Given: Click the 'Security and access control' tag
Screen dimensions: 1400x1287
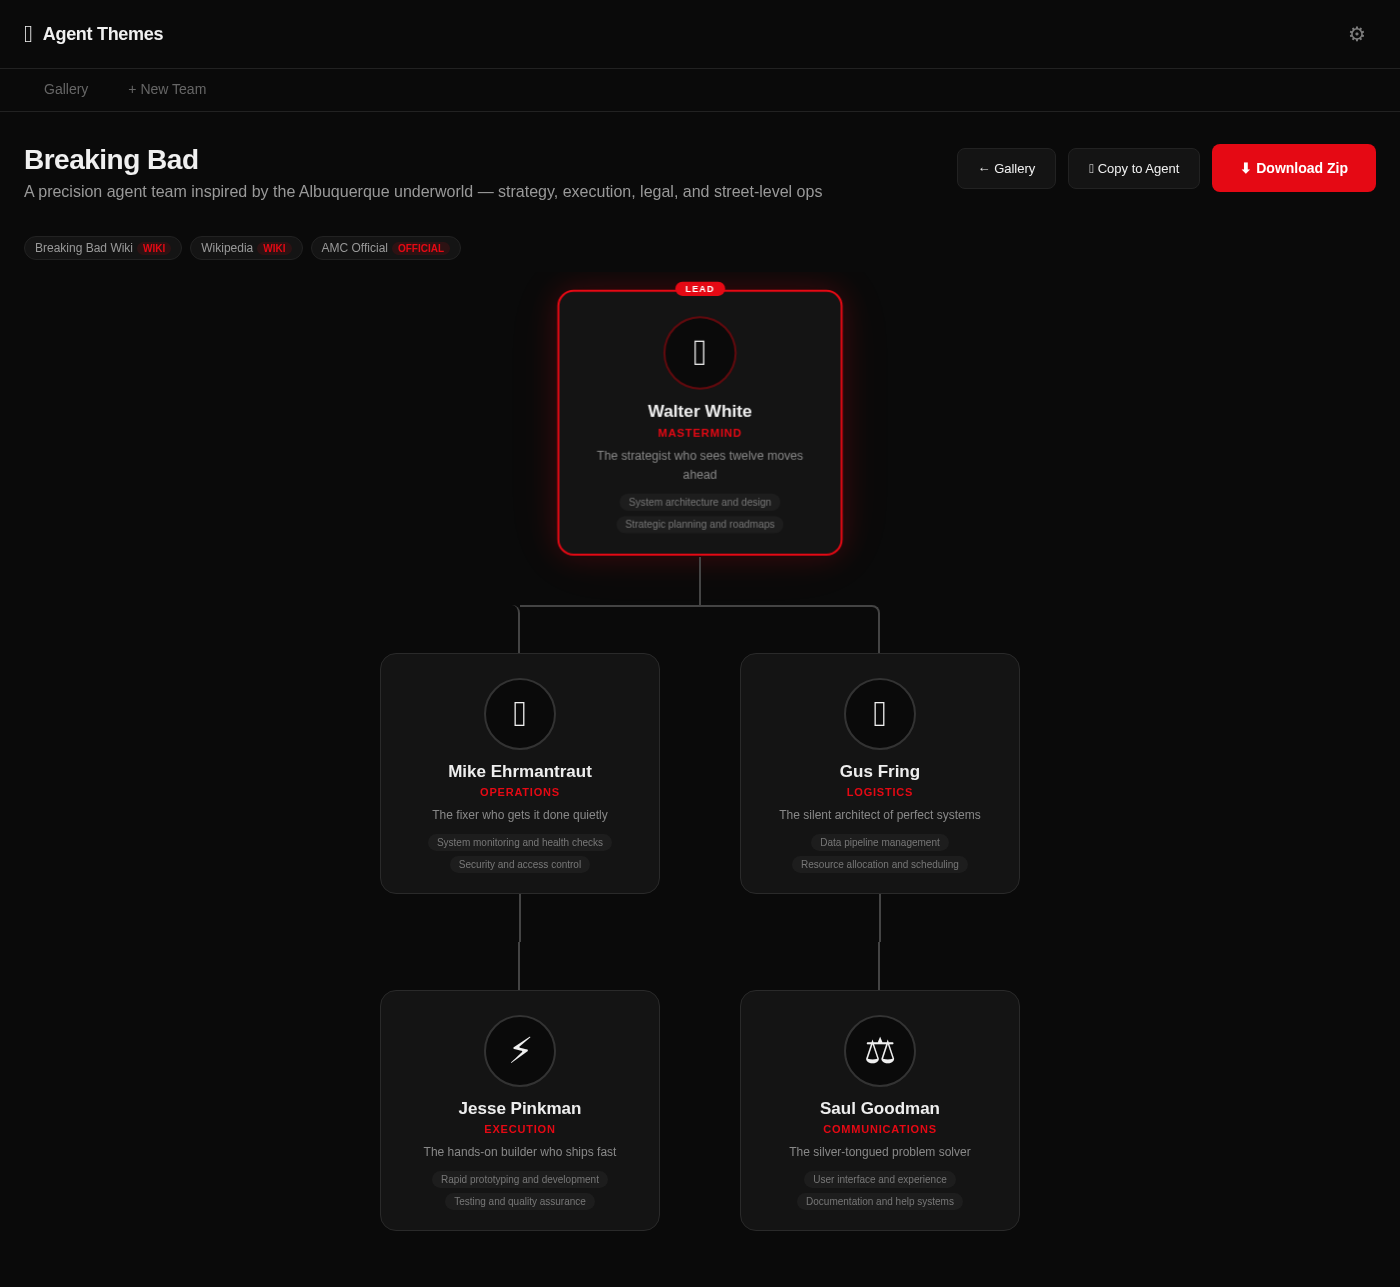Looking at the screenshot, I should pos(520,864).
